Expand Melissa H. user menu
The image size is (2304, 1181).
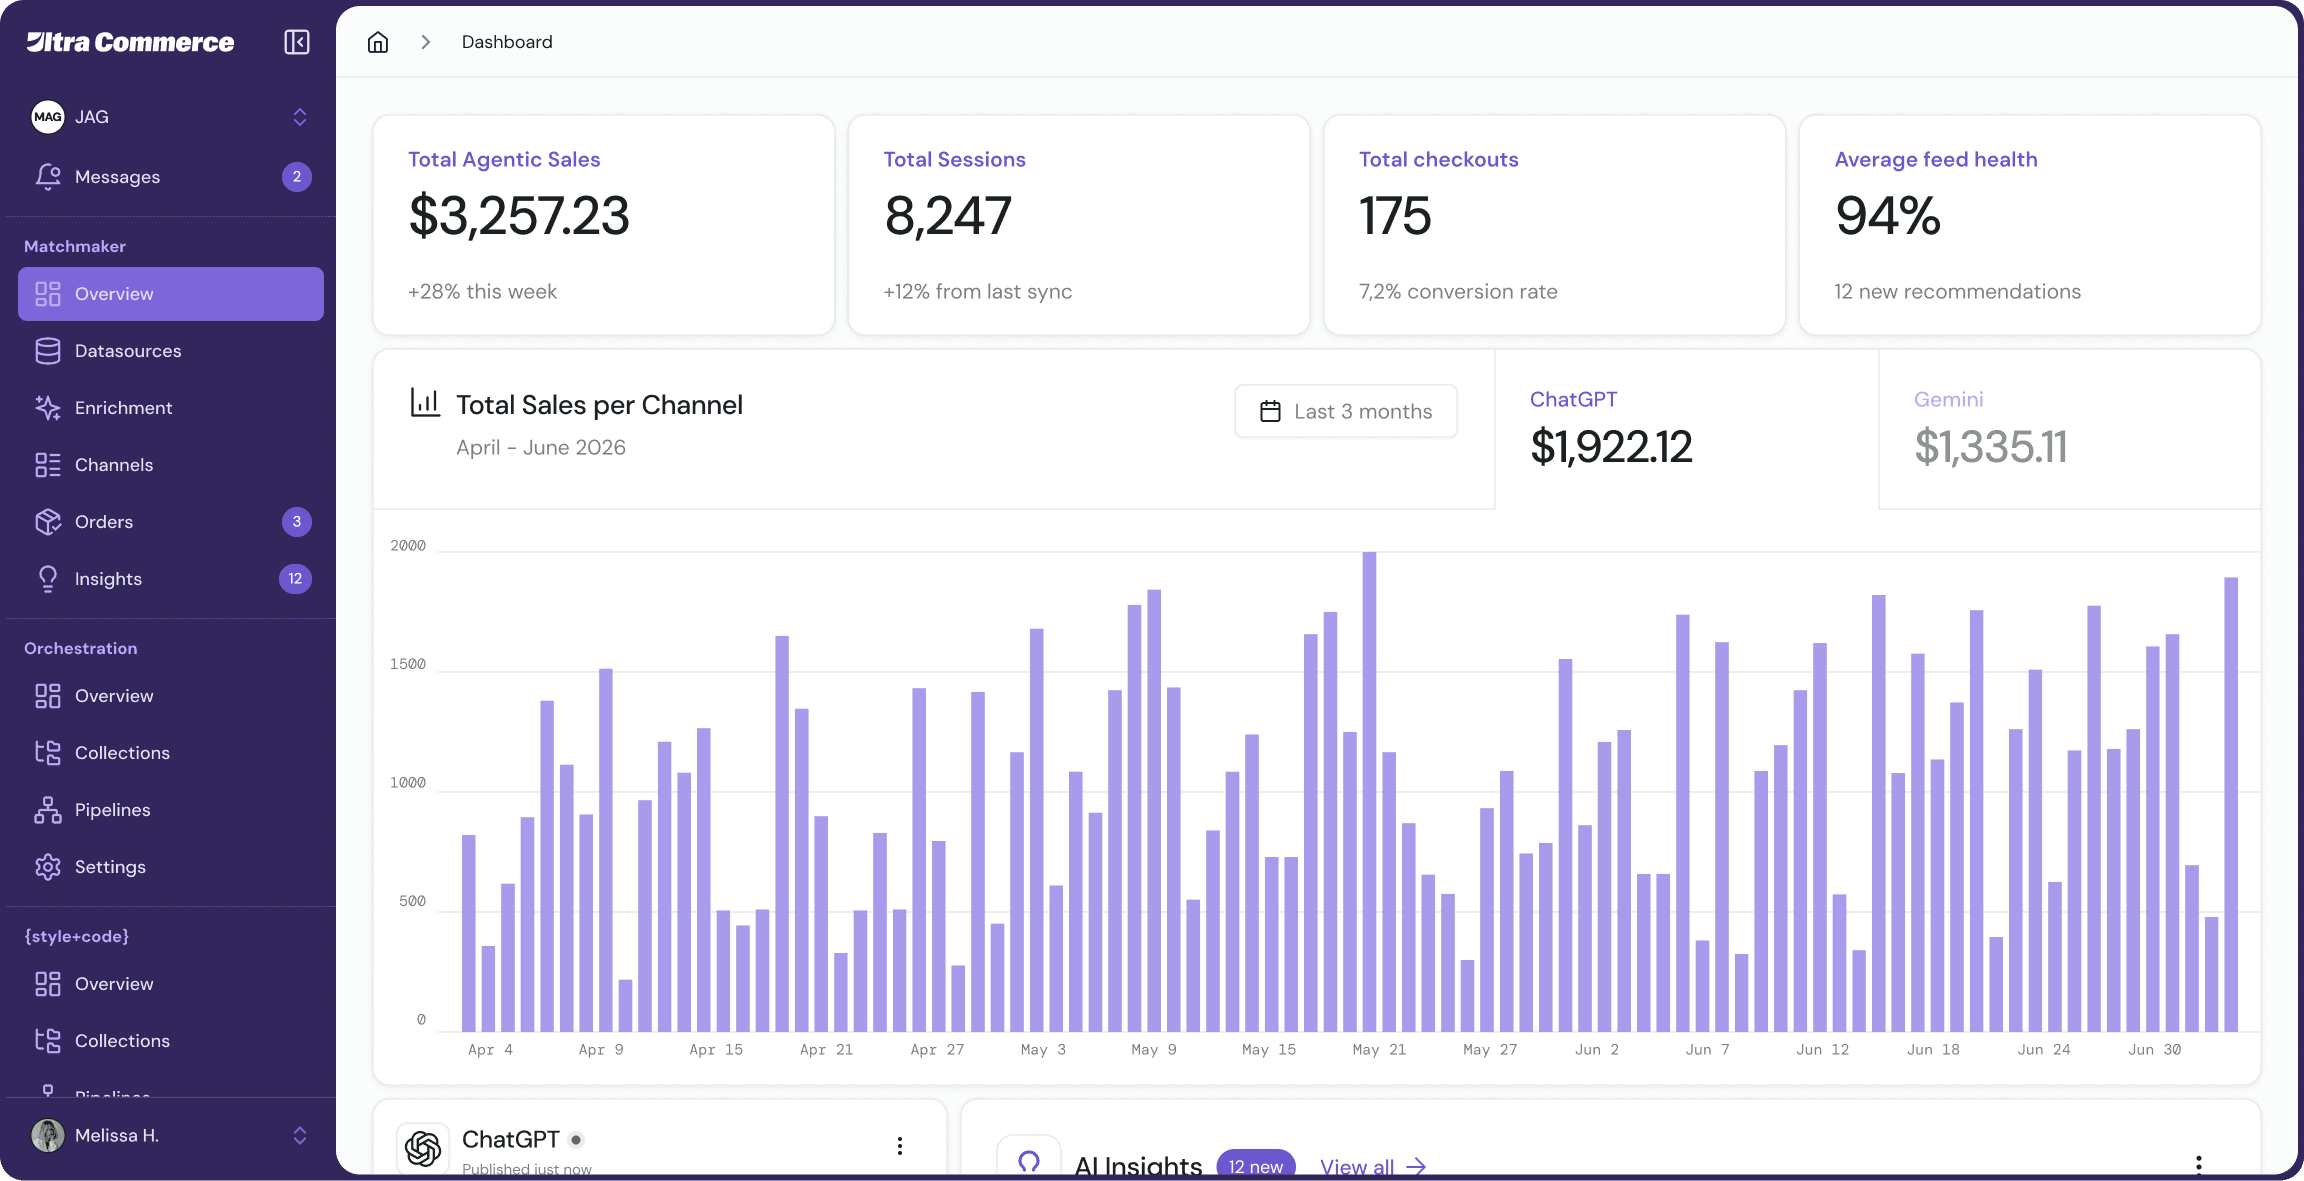299,1135
